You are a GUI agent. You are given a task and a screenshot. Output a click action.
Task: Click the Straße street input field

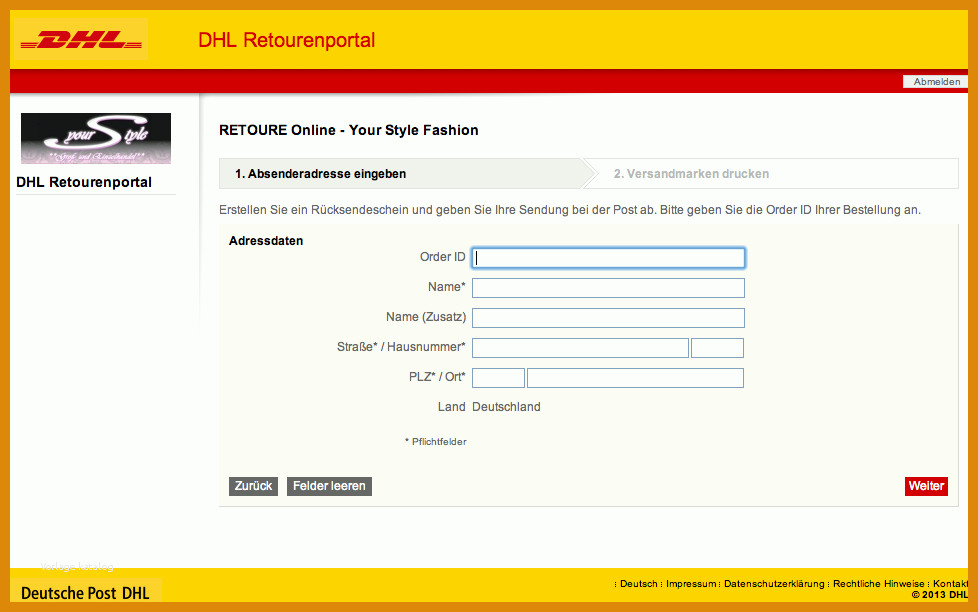(580, 347)
